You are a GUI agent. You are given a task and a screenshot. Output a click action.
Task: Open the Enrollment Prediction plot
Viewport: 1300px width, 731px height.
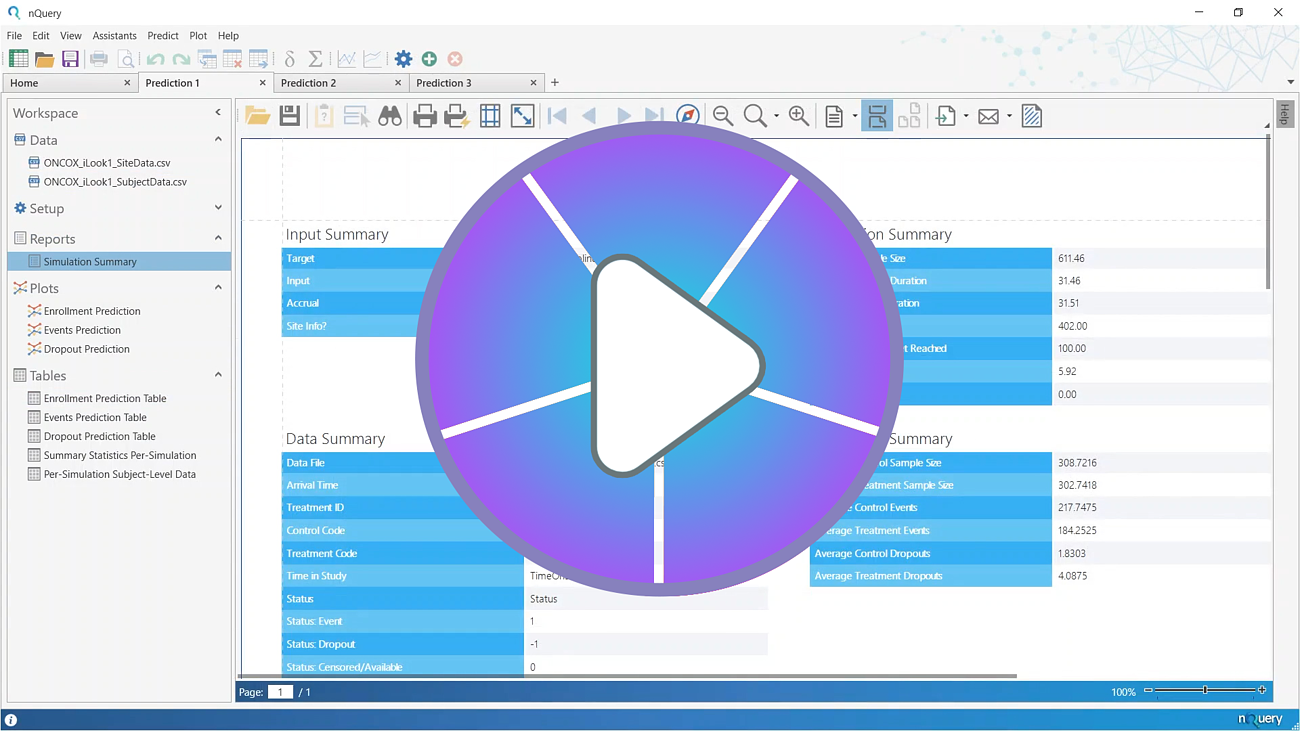pos(92,311)
